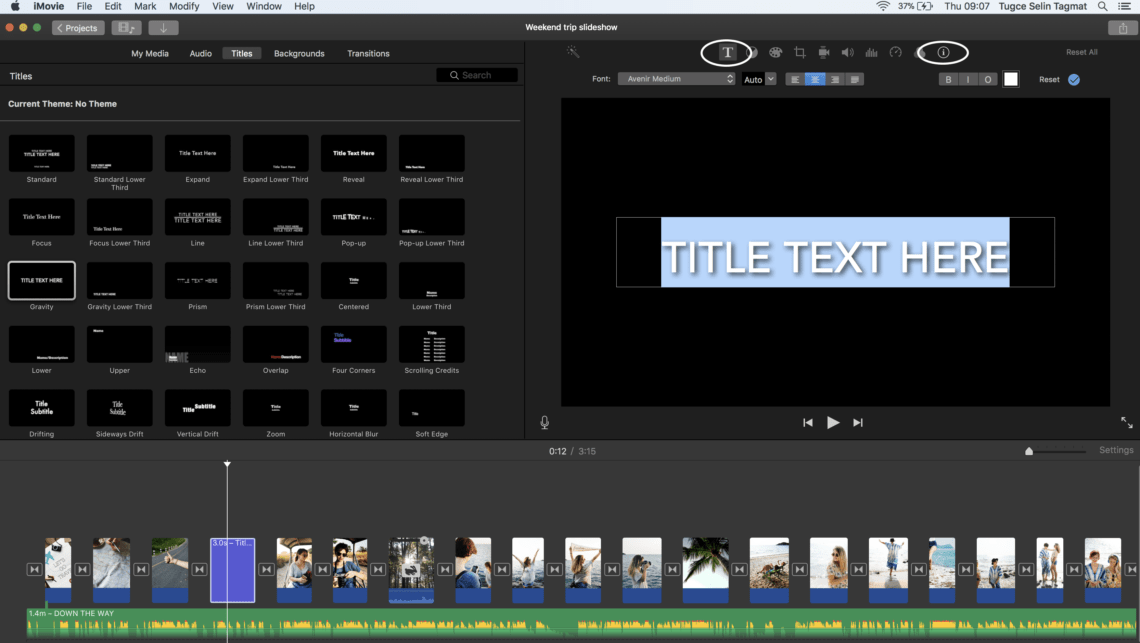
Task: Select the Titles tab
Action: point(241,53)
